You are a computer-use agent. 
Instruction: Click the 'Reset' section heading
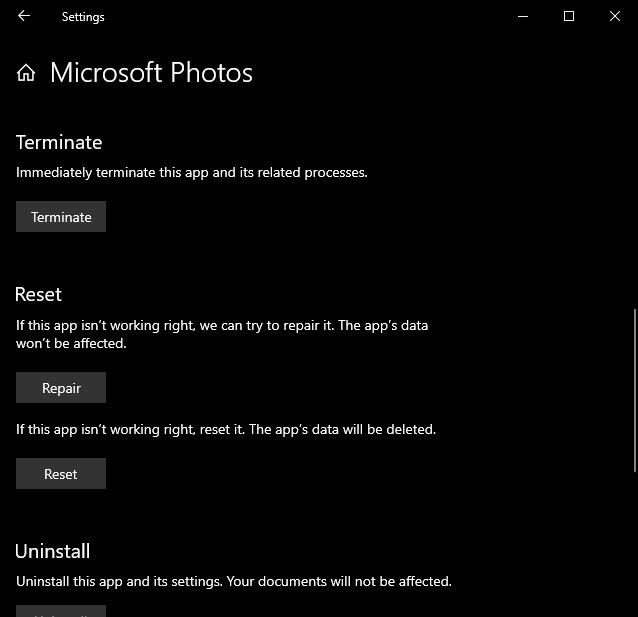[38, 294]
